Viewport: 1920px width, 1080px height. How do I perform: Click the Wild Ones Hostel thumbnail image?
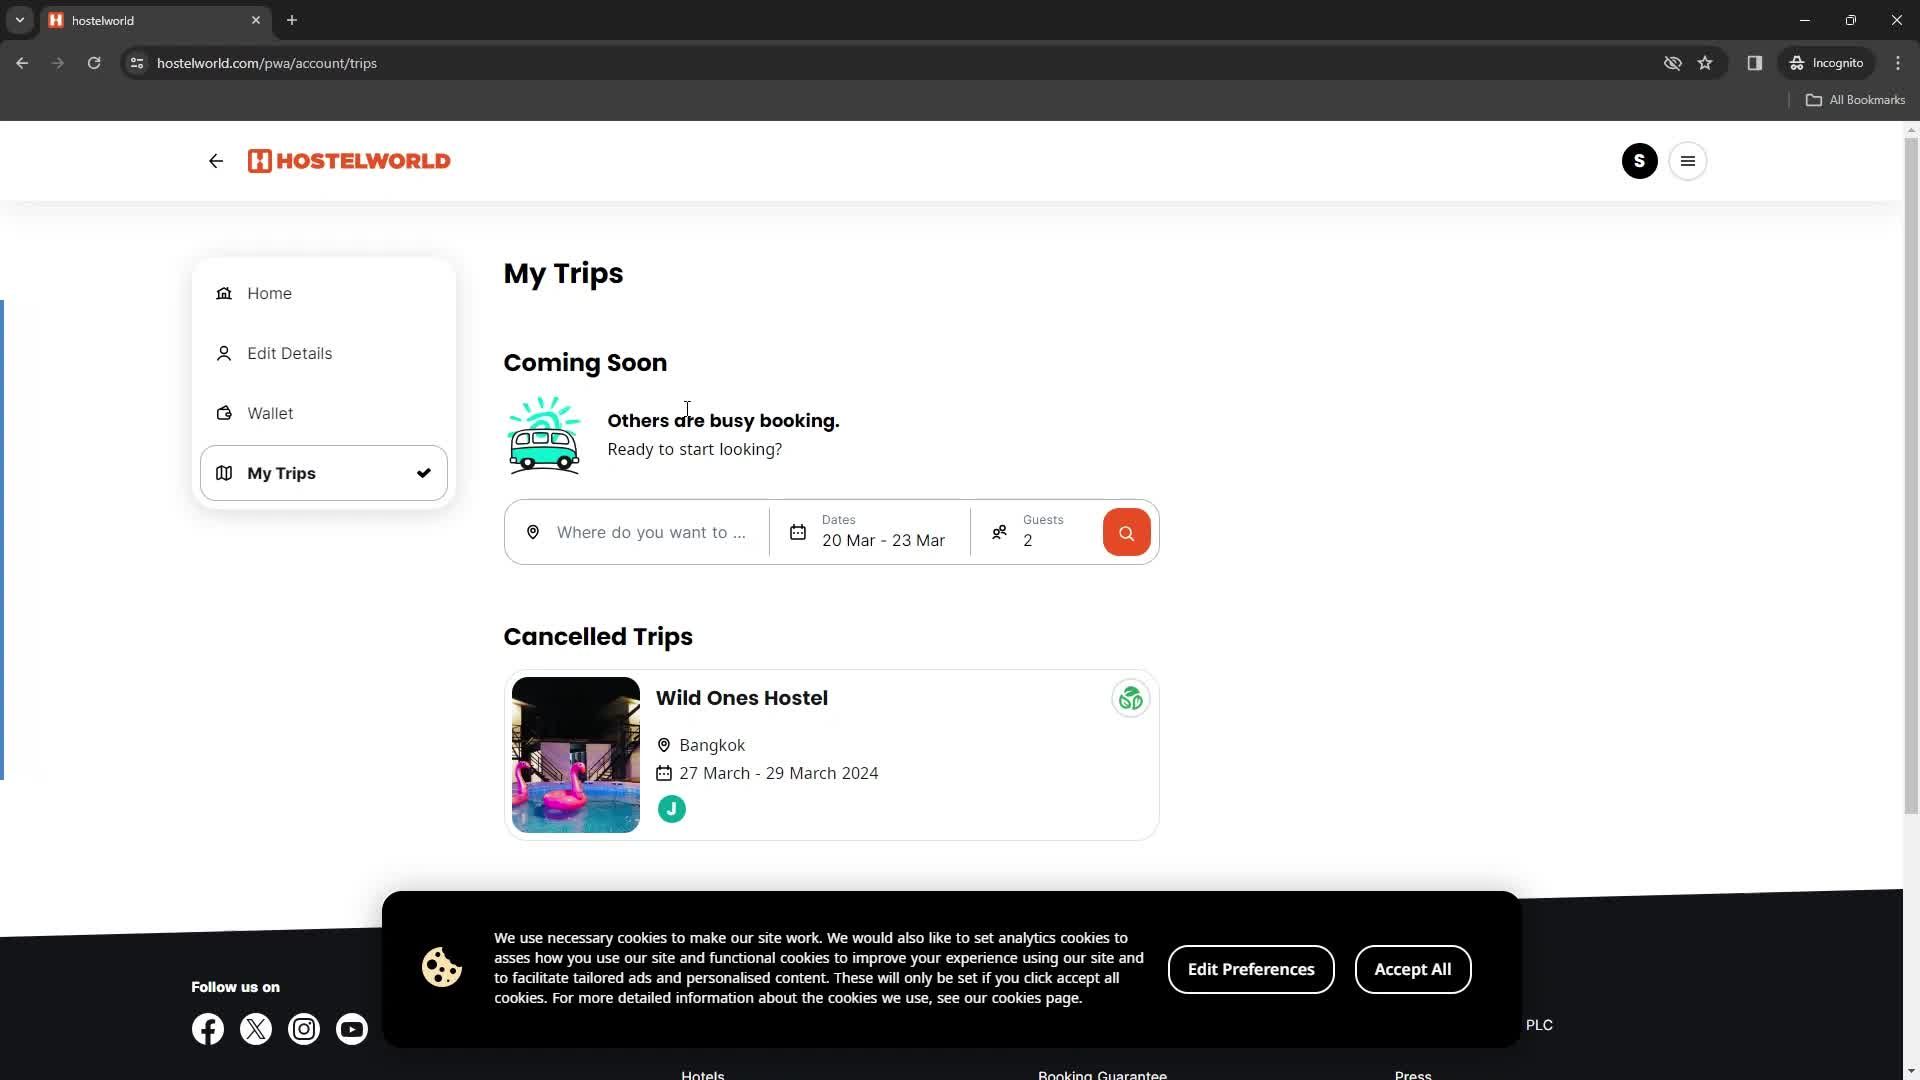[575, 754]
